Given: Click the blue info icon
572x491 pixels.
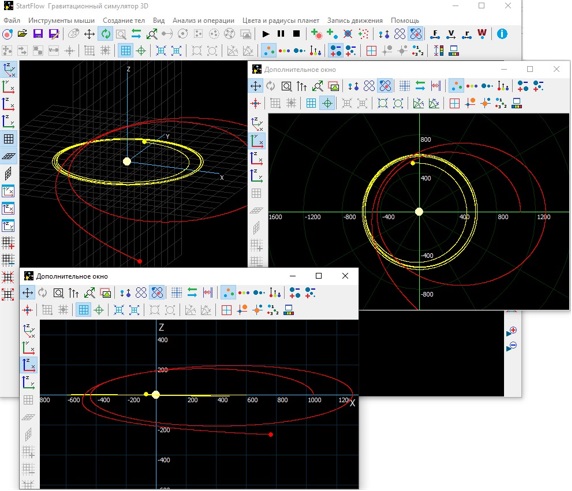Looking at the screenshot, I should pos(502,34).
